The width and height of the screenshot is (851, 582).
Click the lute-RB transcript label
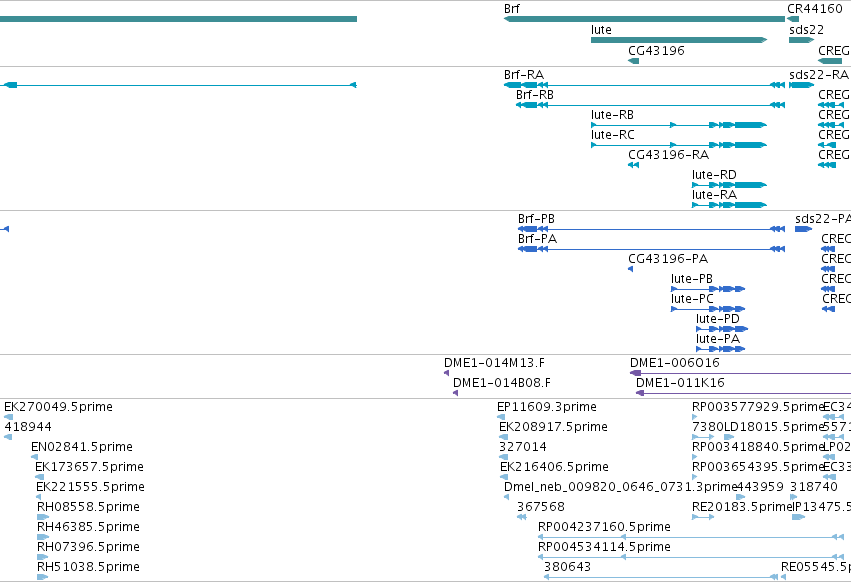point(612,115)
